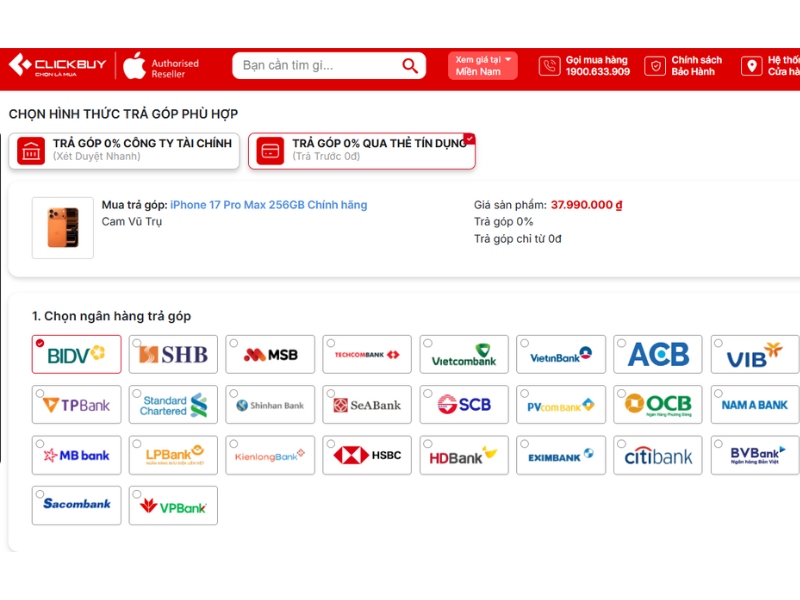Click the 'Cam Vũ Trụ' color text

132,221
